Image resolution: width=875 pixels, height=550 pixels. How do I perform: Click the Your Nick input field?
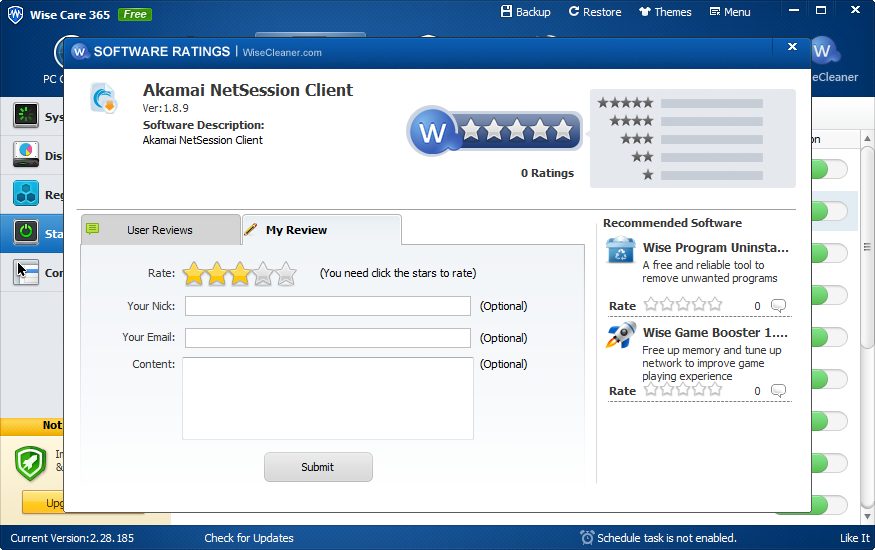click(x=328, y=306)
